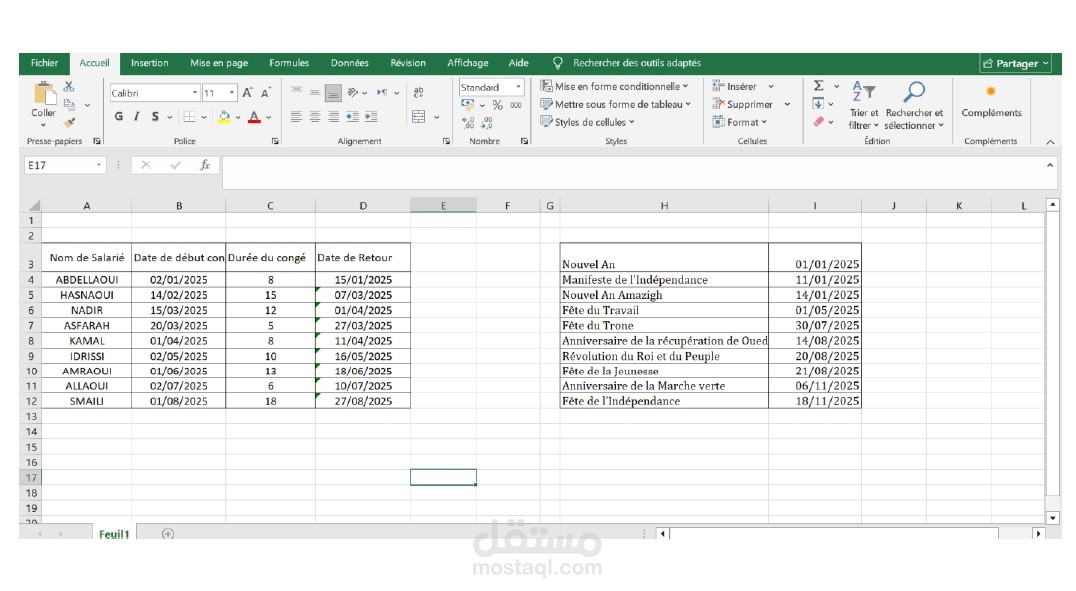The width and height of the screenshot is (1076, 591).
Task: Increase indent icon
Action: coord(371,117)
